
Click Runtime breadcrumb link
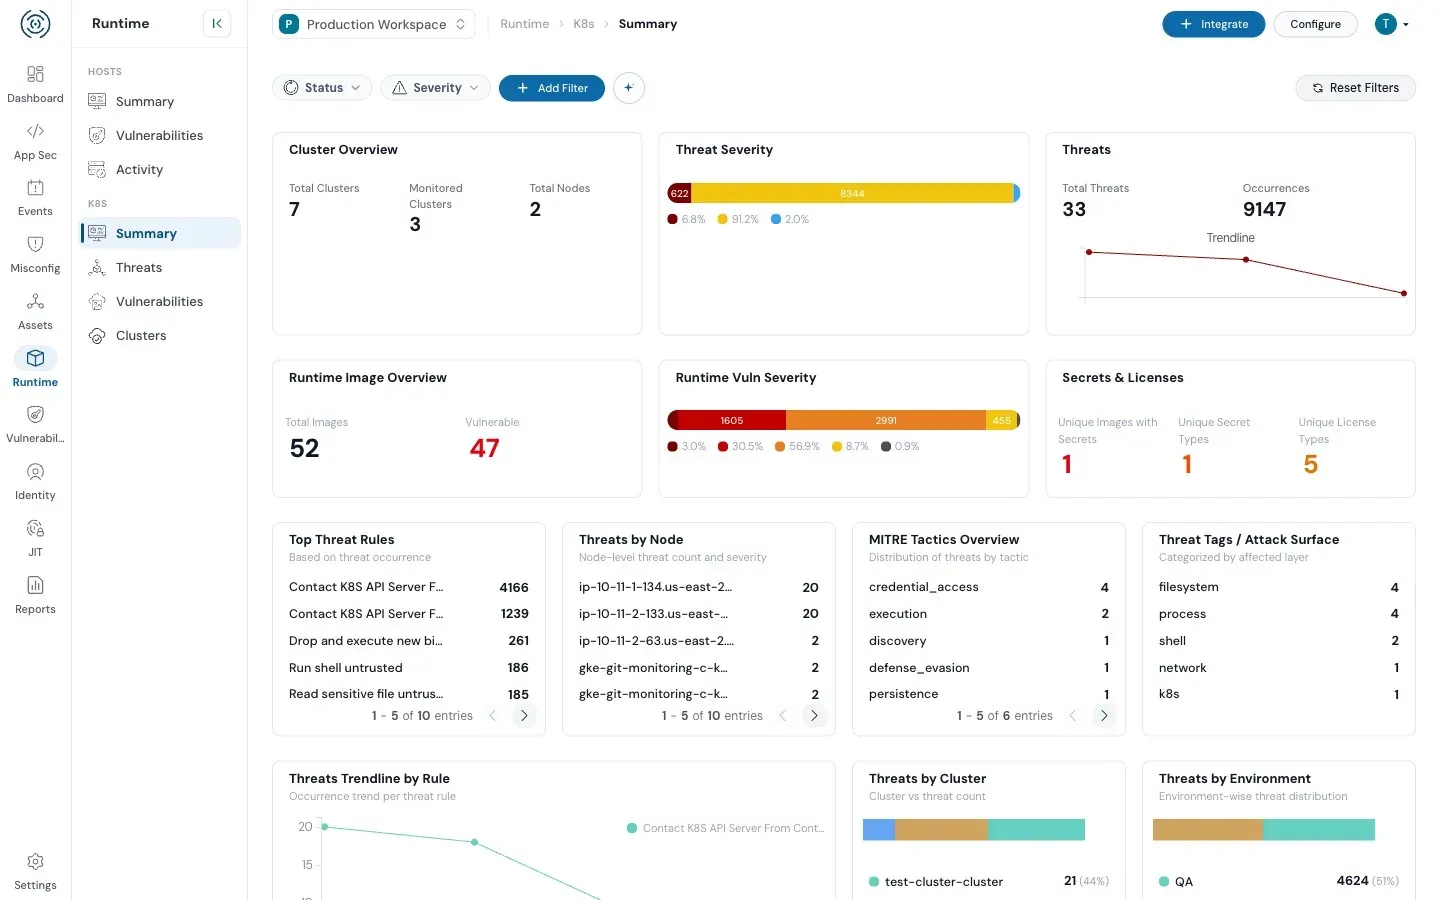tap(525, 24)
